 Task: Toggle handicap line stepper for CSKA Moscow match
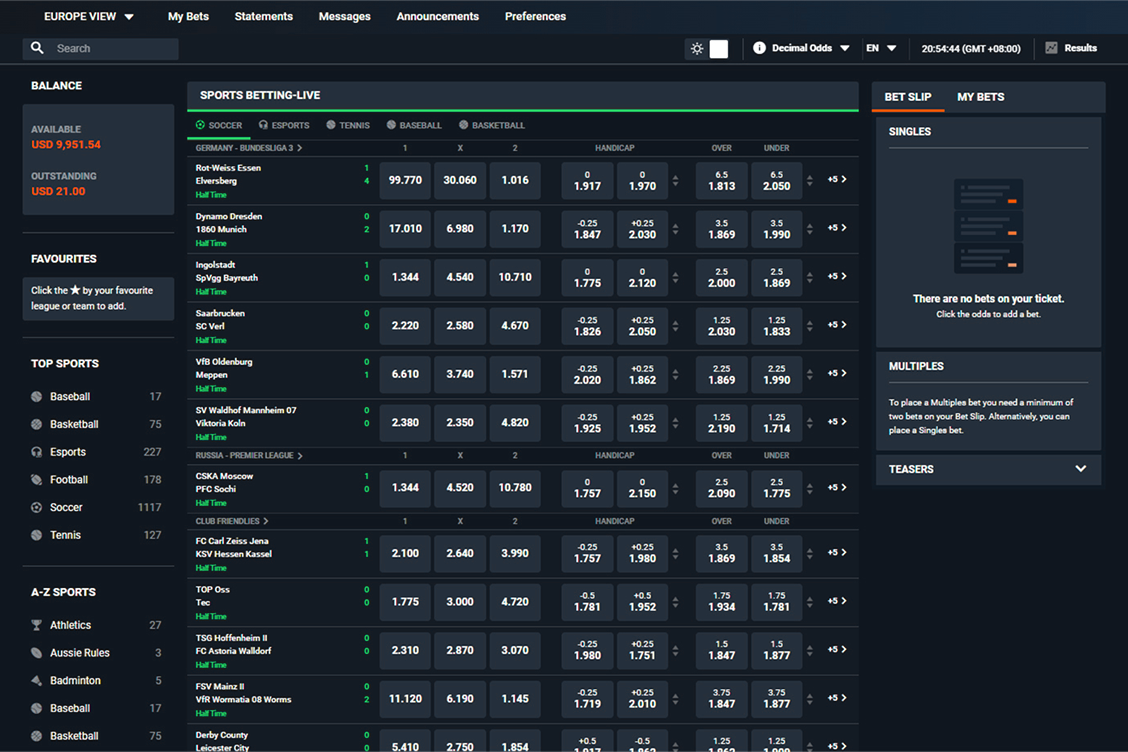click(675, 488)
